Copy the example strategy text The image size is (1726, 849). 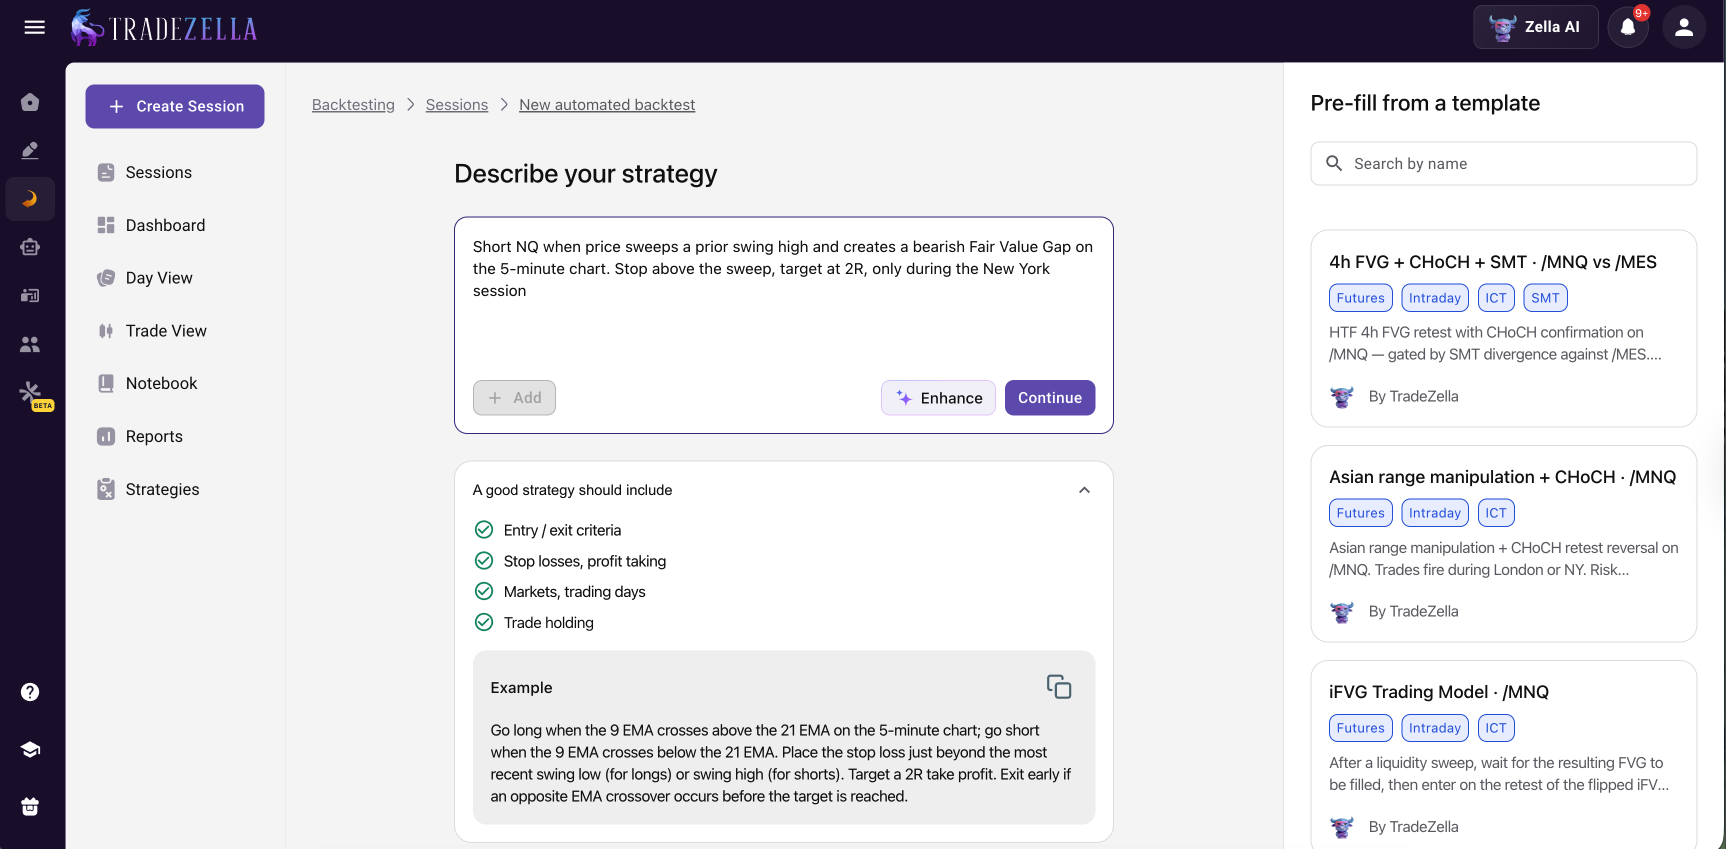coord(1059,687)
